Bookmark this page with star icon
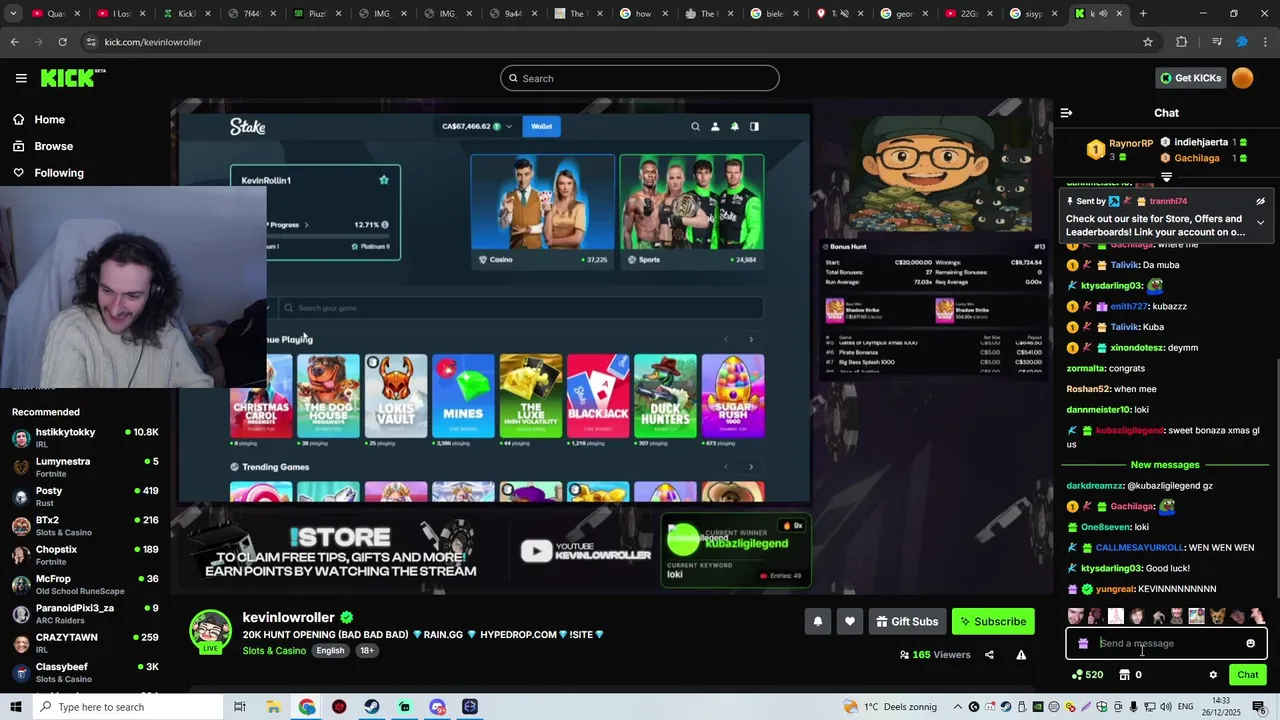 pyautogui.click(x=1148, y=42)
